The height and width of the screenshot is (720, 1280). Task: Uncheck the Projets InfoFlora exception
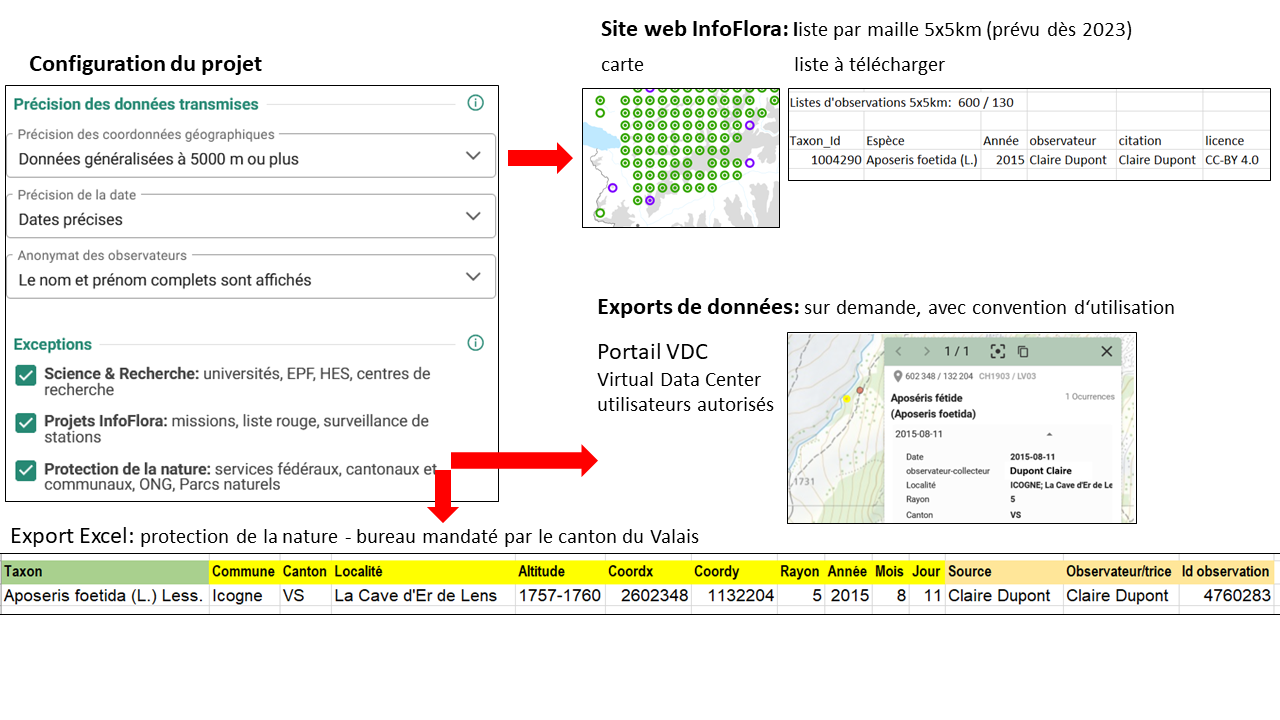pyautogui.click(x=26, y=423)
